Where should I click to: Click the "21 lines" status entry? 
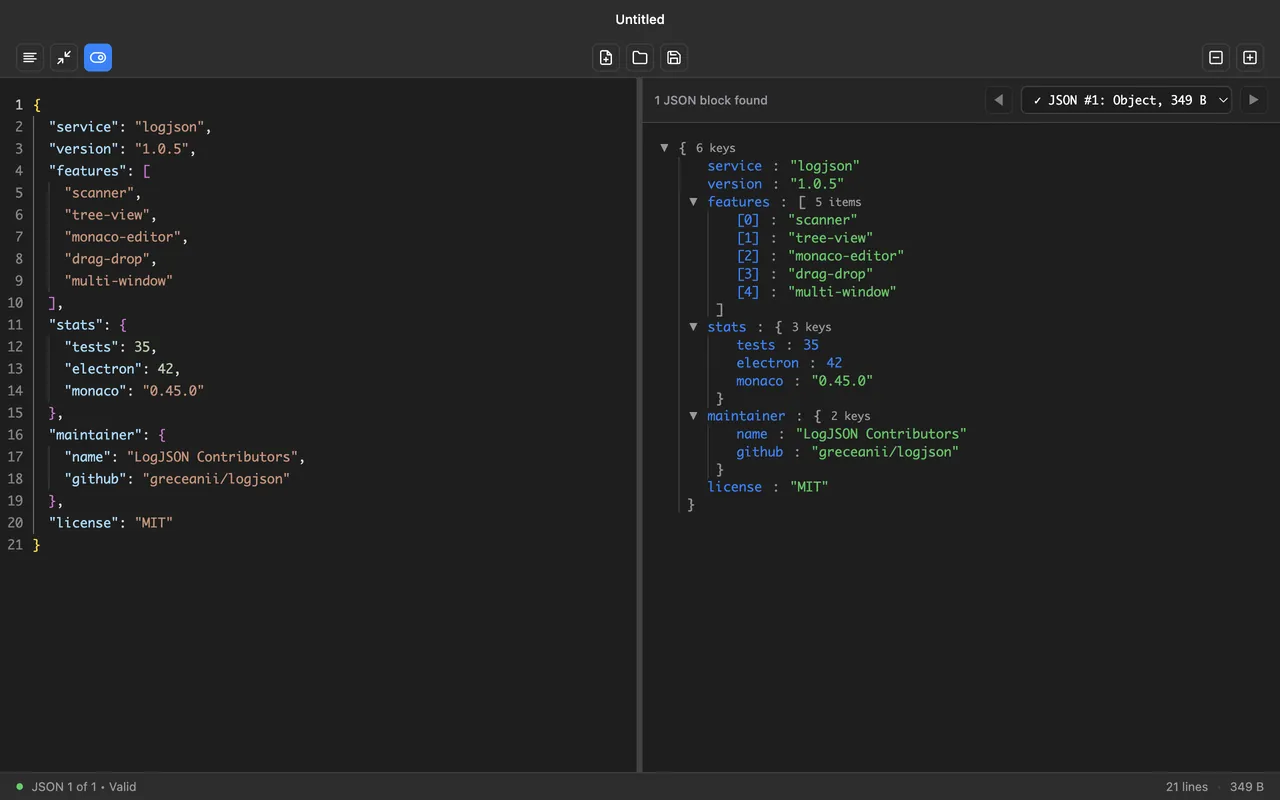click(1187, 787)
